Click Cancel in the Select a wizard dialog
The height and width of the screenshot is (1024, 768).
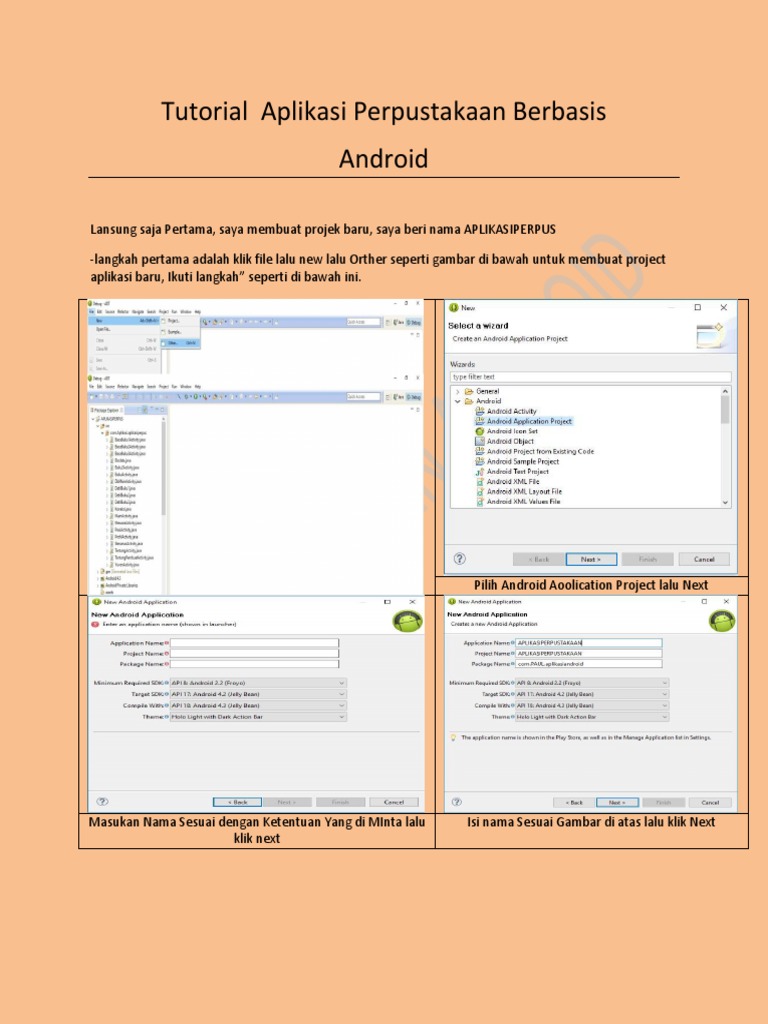pos(704,560)
